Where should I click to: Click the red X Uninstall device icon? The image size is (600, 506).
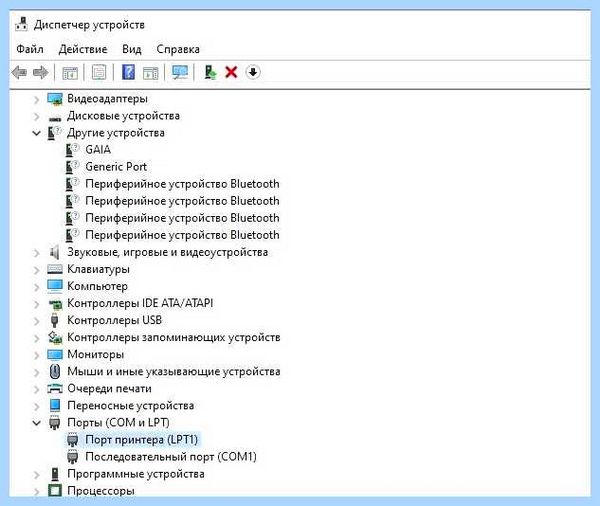tap(231, 72)
